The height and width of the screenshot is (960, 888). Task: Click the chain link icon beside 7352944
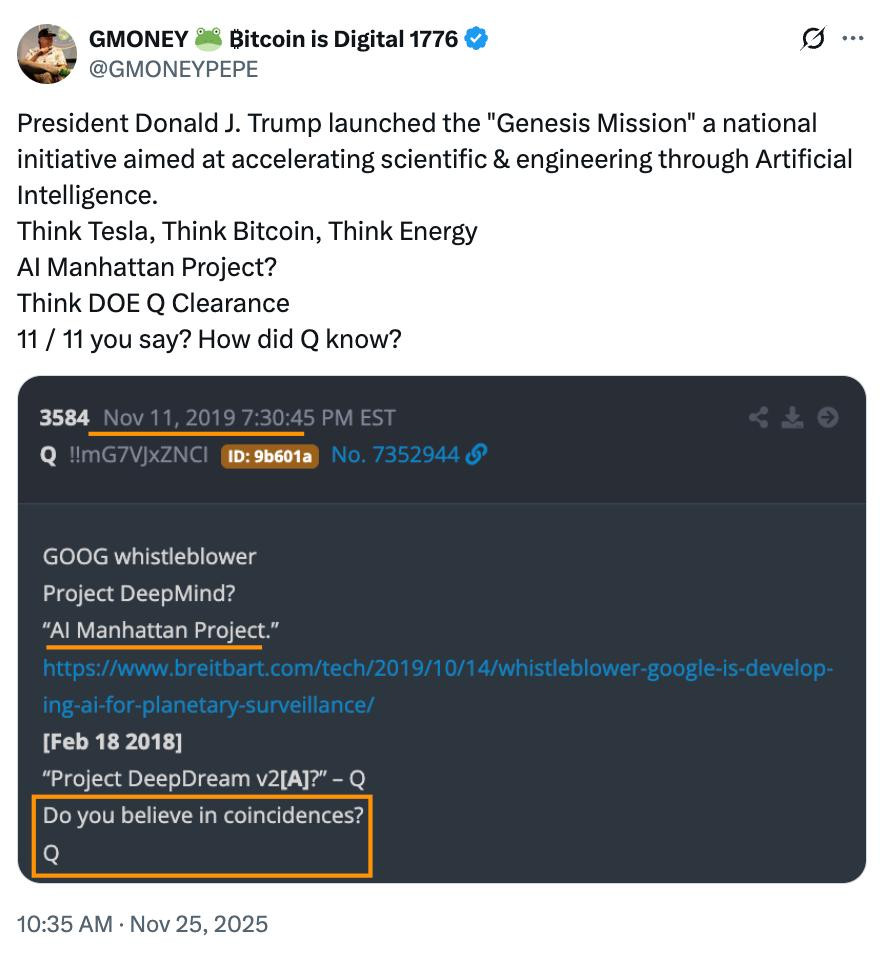coord(477,455)
